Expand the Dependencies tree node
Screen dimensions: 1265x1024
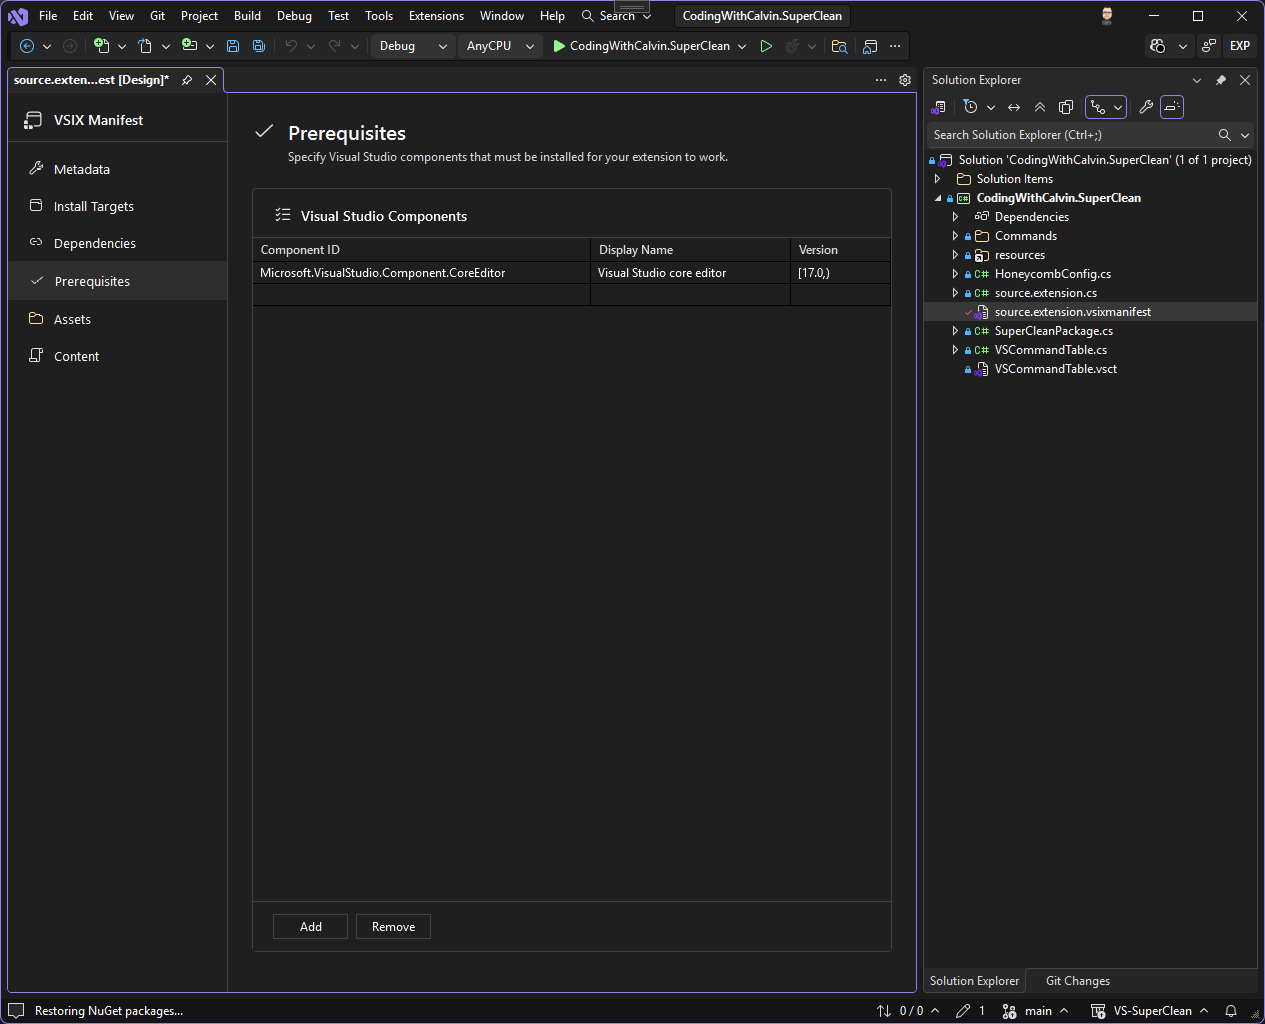955,217
